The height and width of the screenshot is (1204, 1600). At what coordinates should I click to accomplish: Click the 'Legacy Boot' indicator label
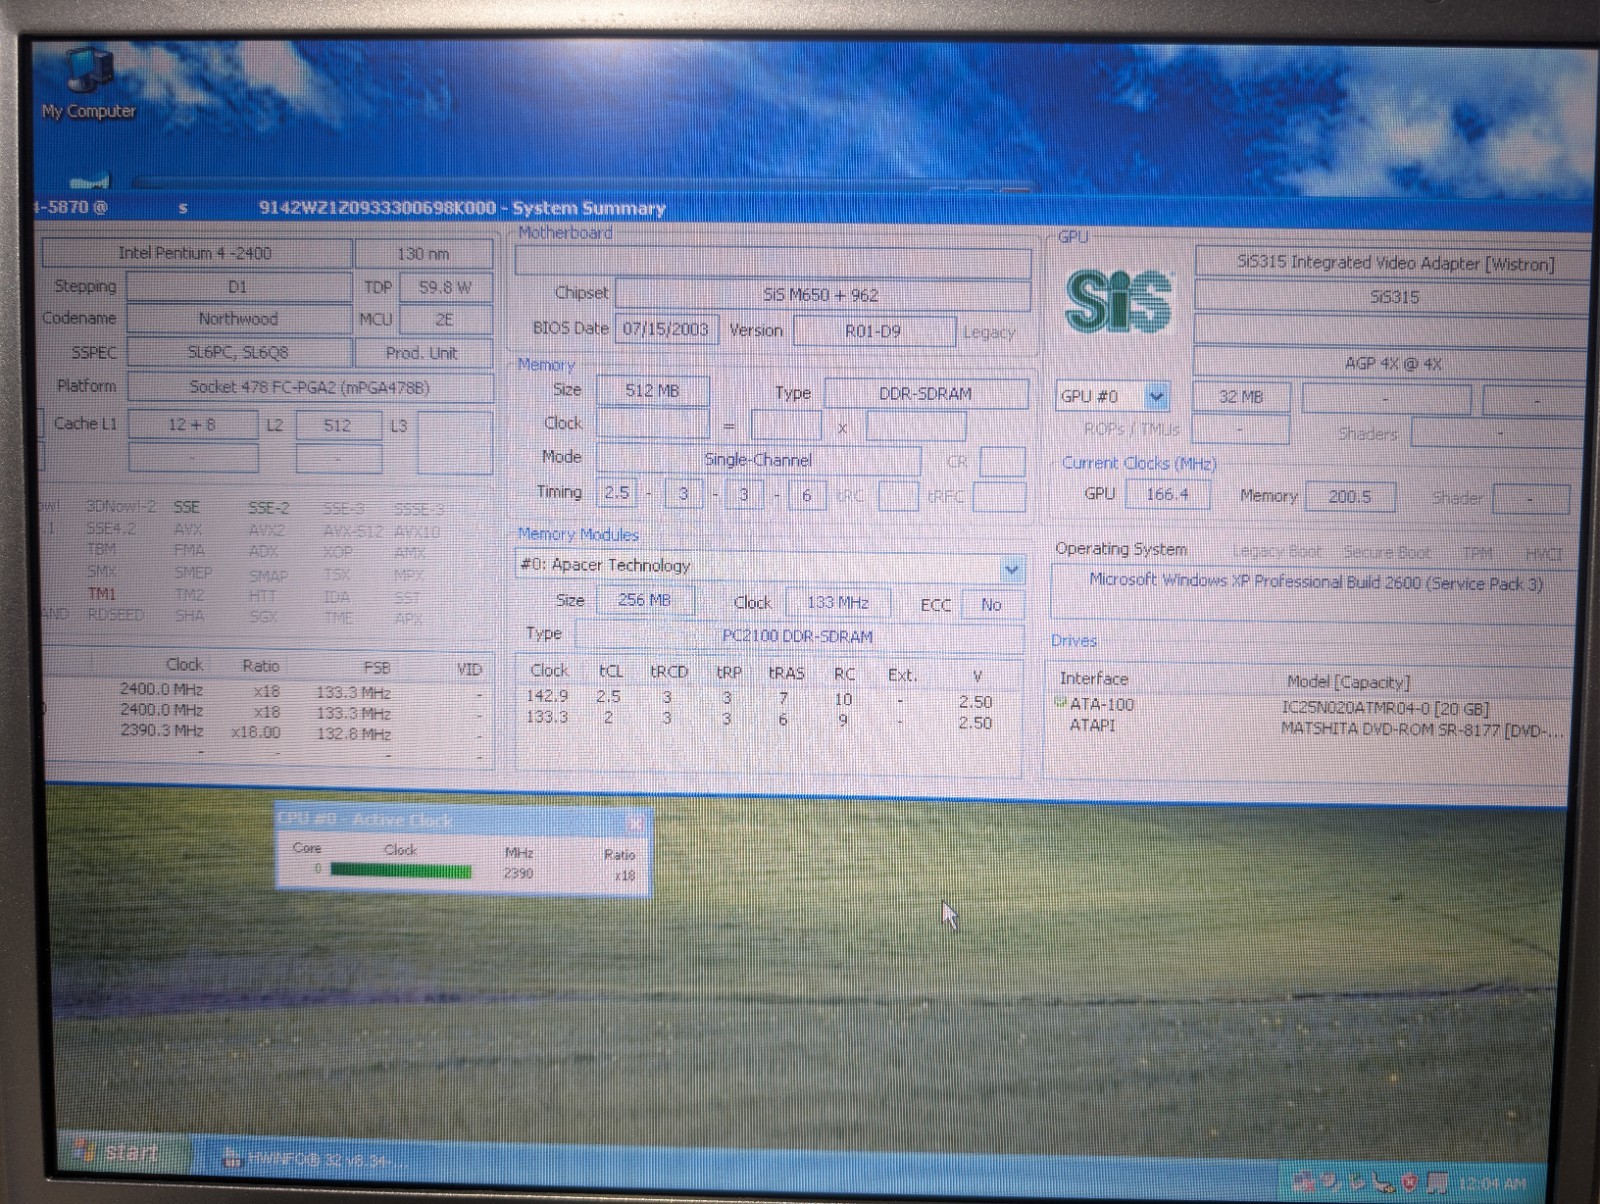1277,551
